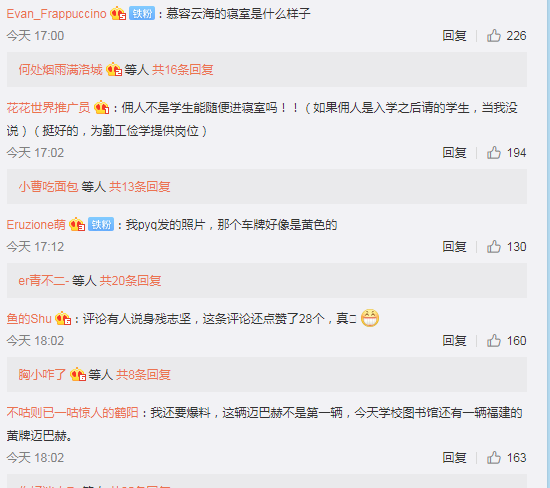Screen dimensions: 550x488
Task: Show all 共20条回复 replies
Action: point(130,281)
